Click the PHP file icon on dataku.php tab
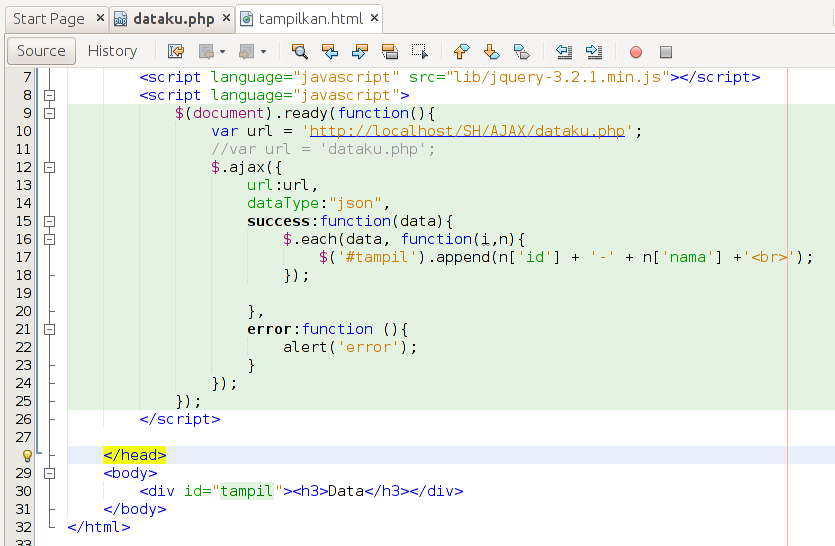 click(121, 19)
